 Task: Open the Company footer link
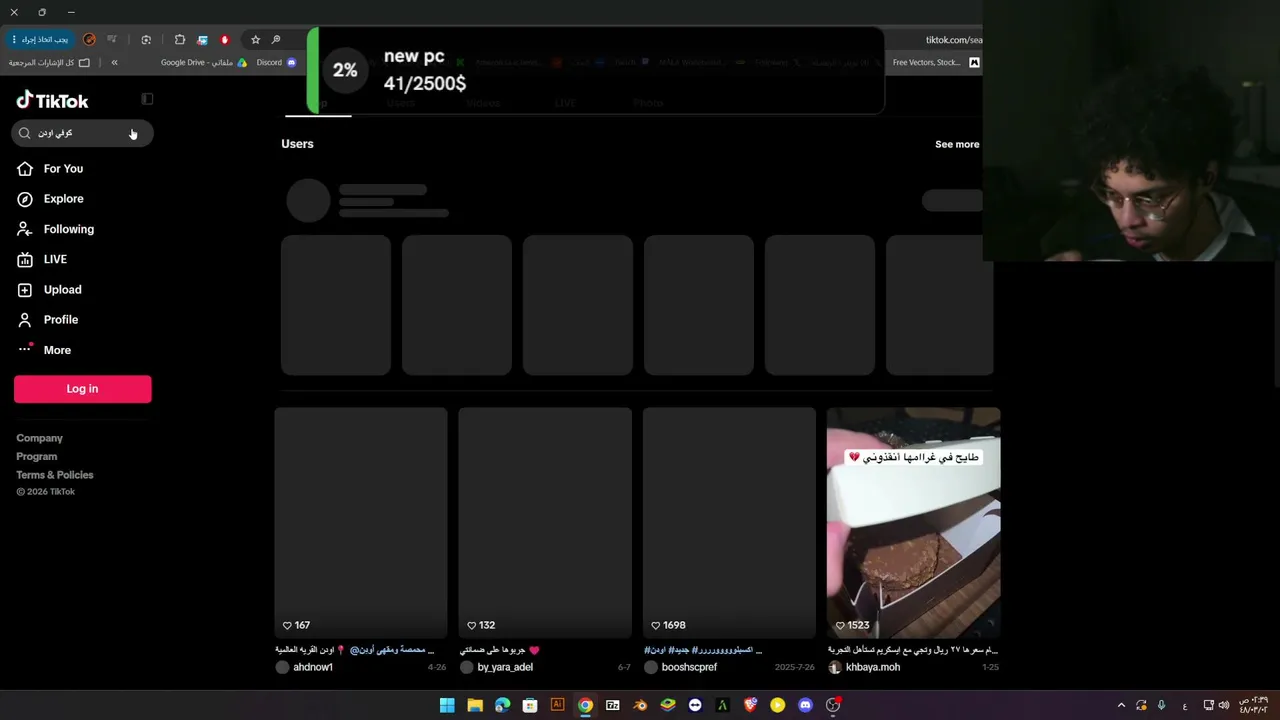39,438
